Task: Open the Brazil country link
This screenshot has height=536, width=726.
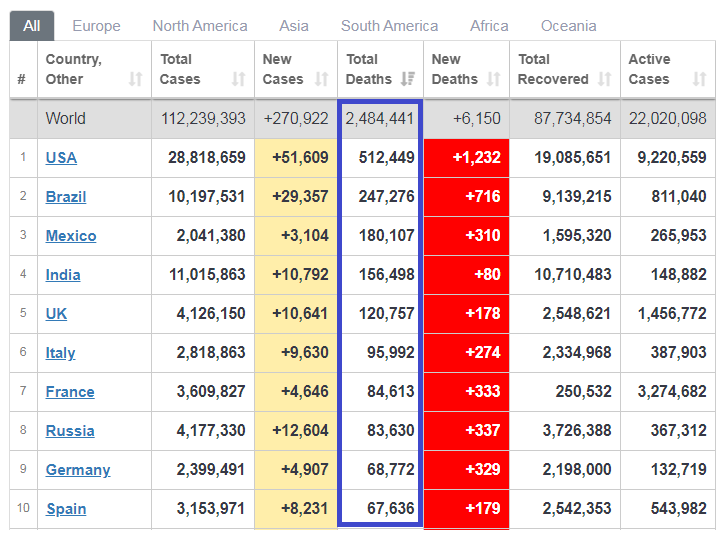Action: [x=66, y=197]
